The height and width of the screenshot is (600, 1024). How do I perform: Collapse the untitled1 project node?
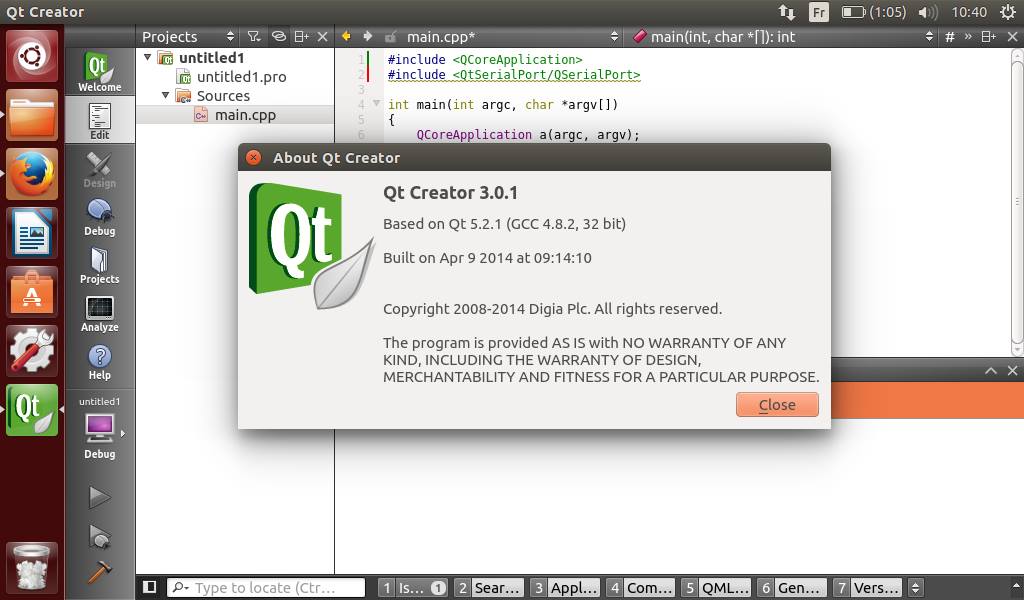(148, 57)
